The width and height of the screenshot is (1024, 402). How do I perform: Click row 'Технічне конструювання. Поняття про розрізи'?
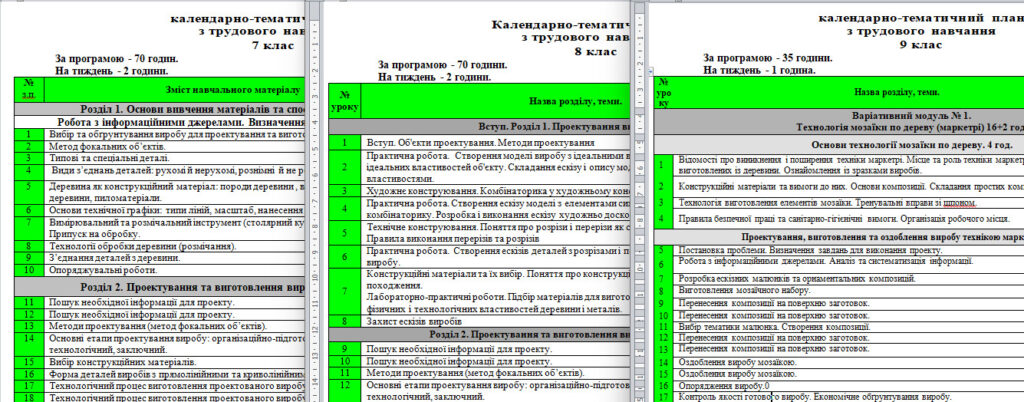click(x=479, y=232)
